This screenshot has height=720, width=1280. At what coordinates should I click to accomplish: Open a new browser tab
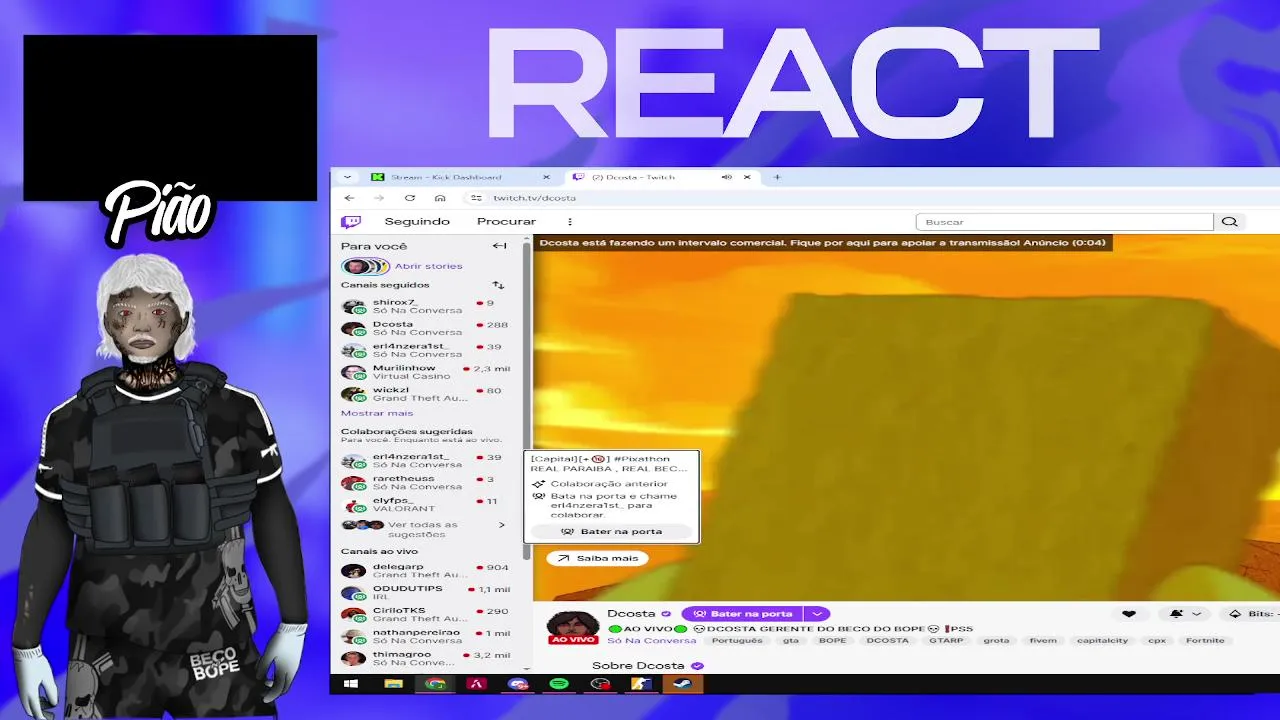[x=777, y=177]
